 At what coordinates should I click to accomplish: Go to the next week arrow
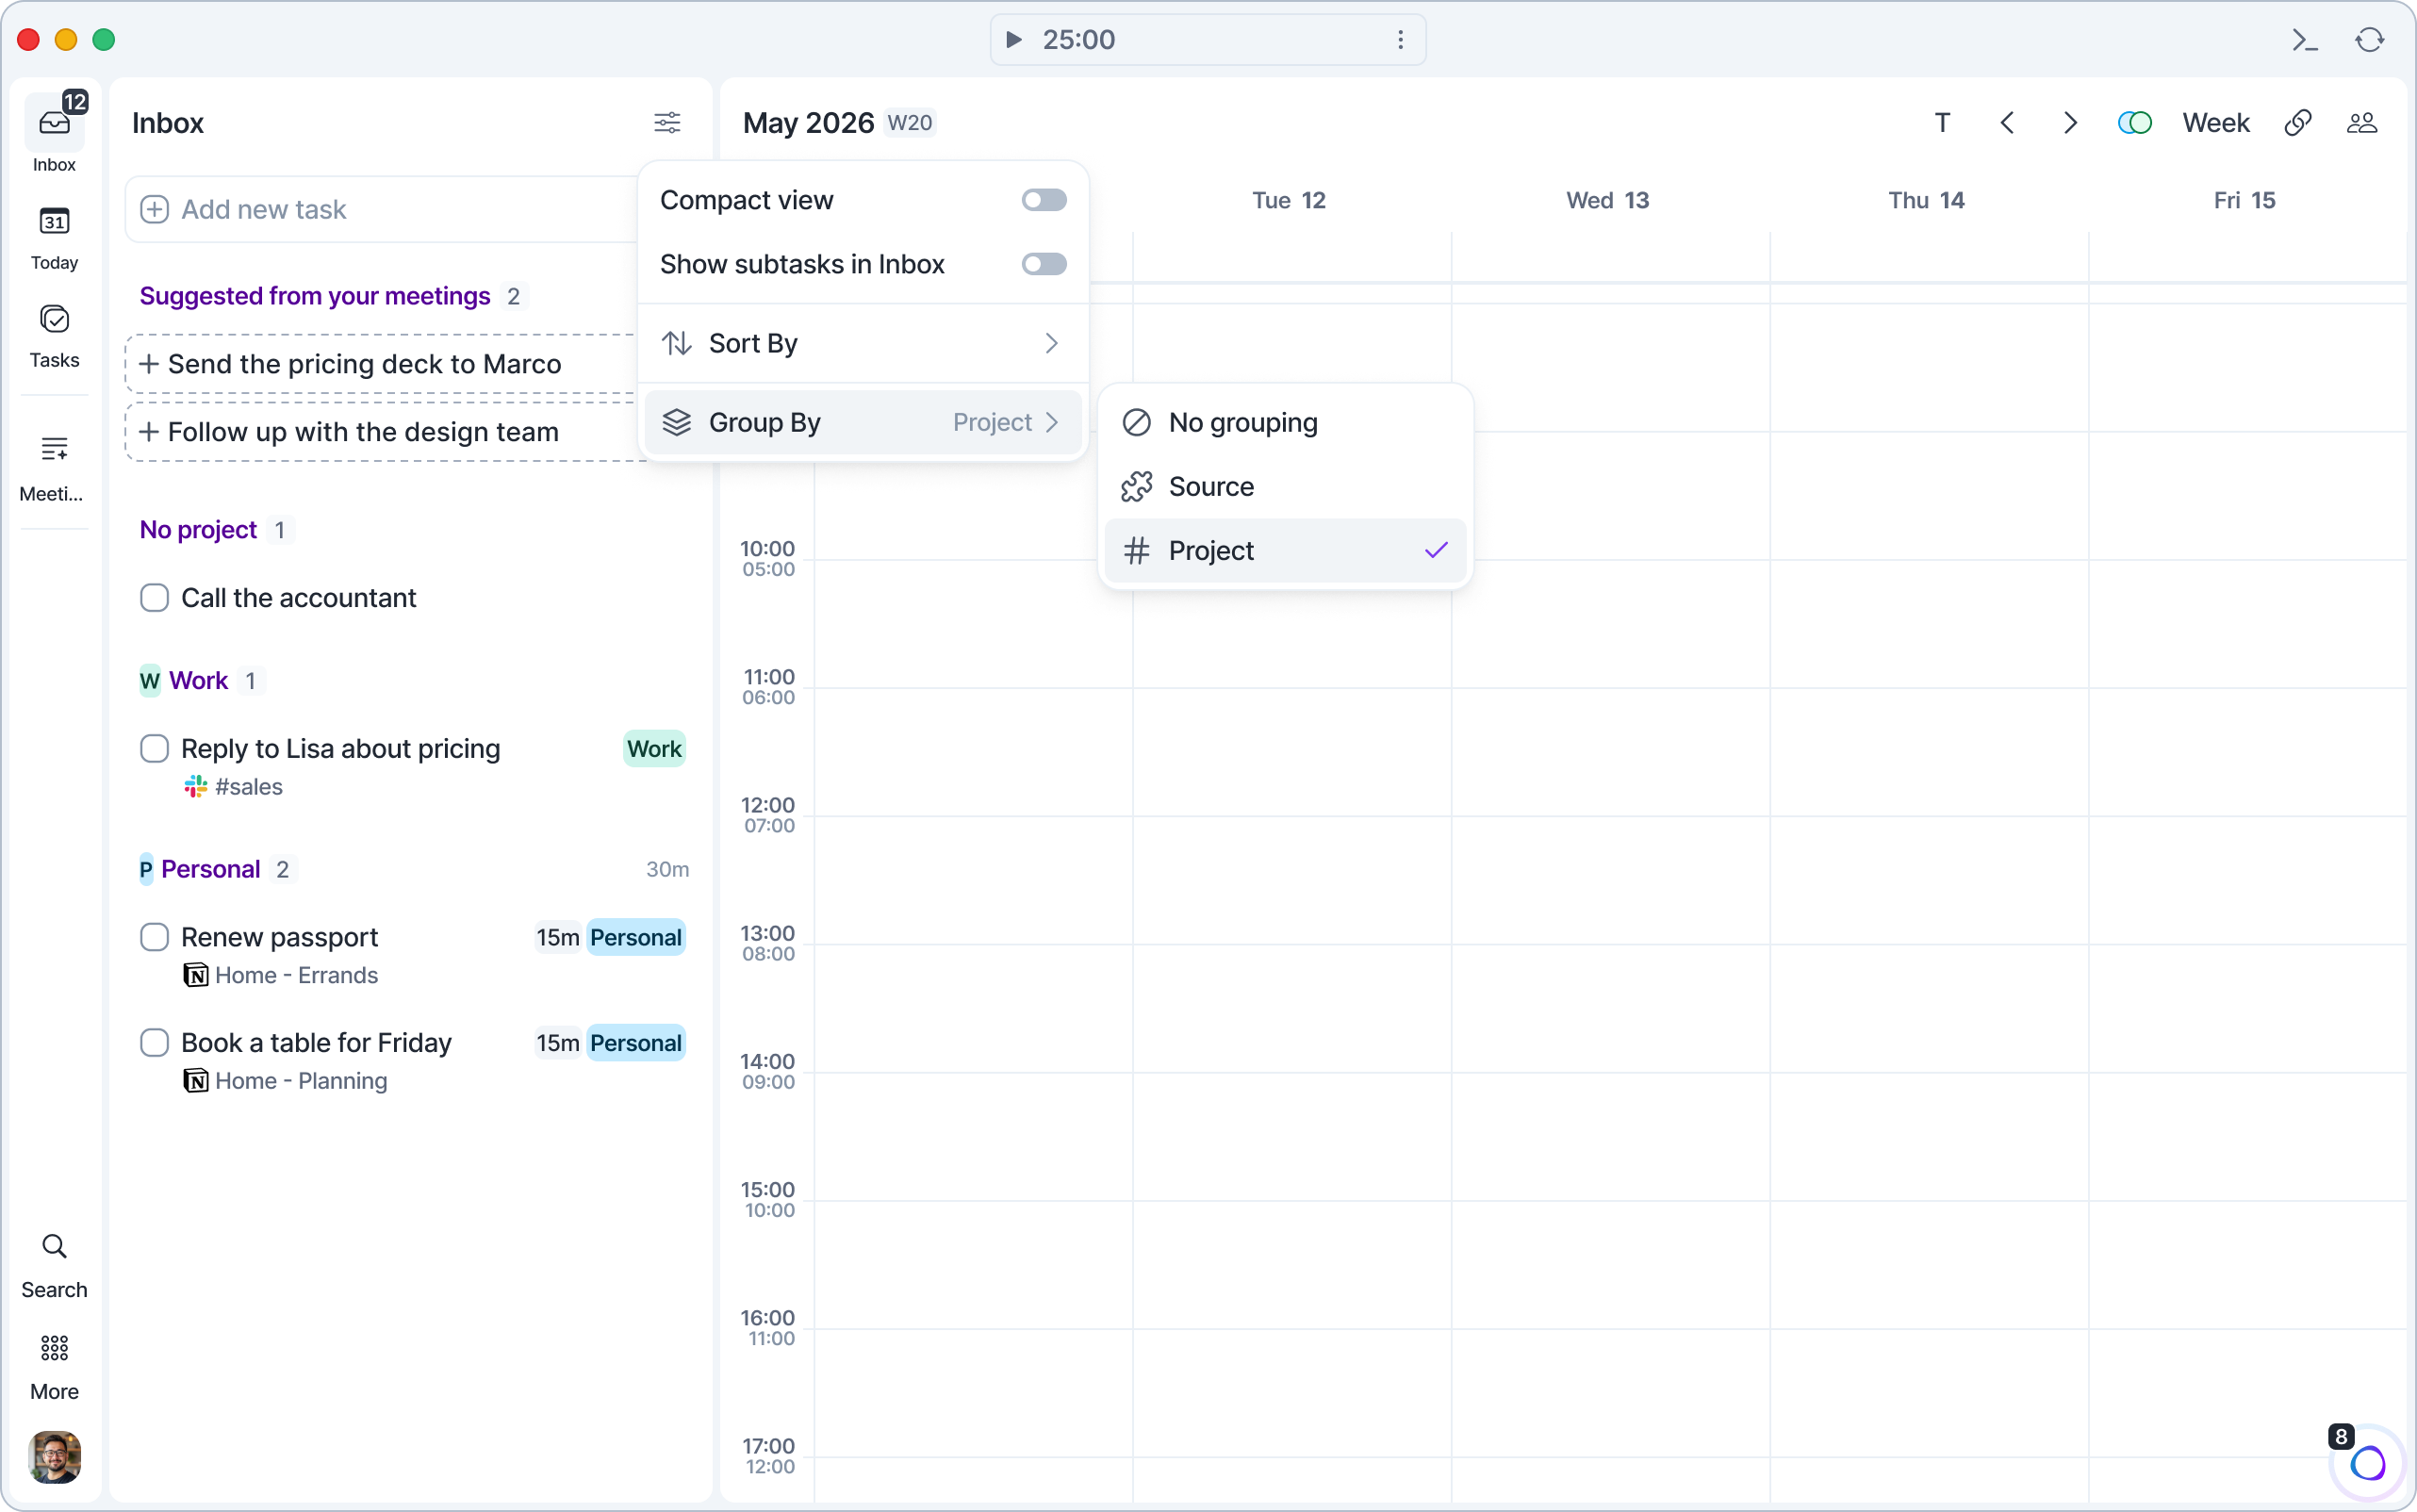click(x=2070, y=122)
